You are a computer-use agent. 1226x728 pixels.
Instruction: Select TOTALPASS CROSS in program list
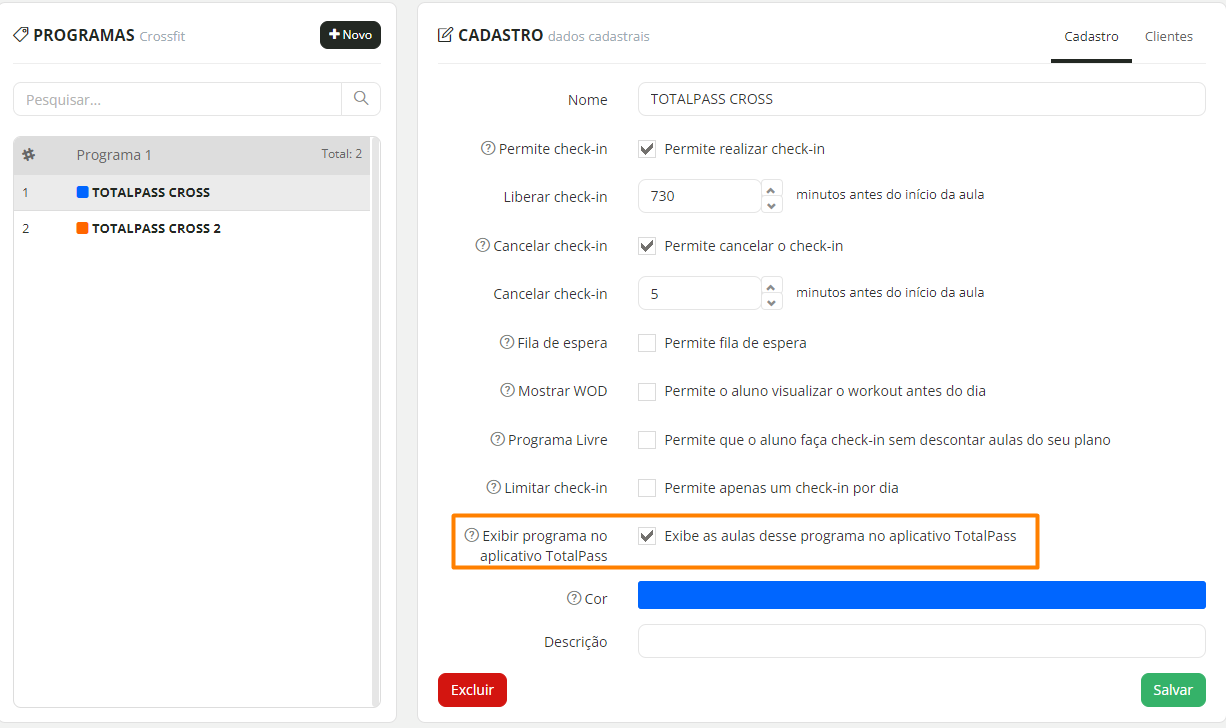click(191, 192)
